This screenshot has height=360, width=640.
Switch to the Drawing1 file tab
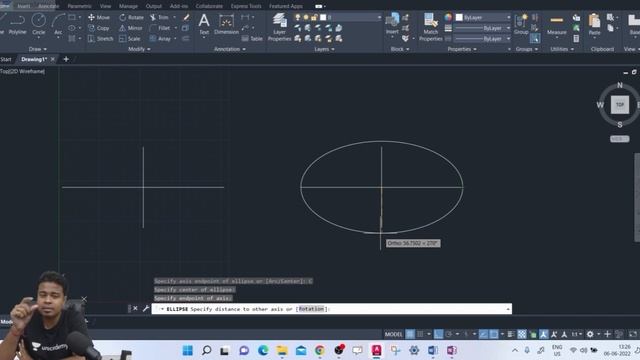pos(34,59)
